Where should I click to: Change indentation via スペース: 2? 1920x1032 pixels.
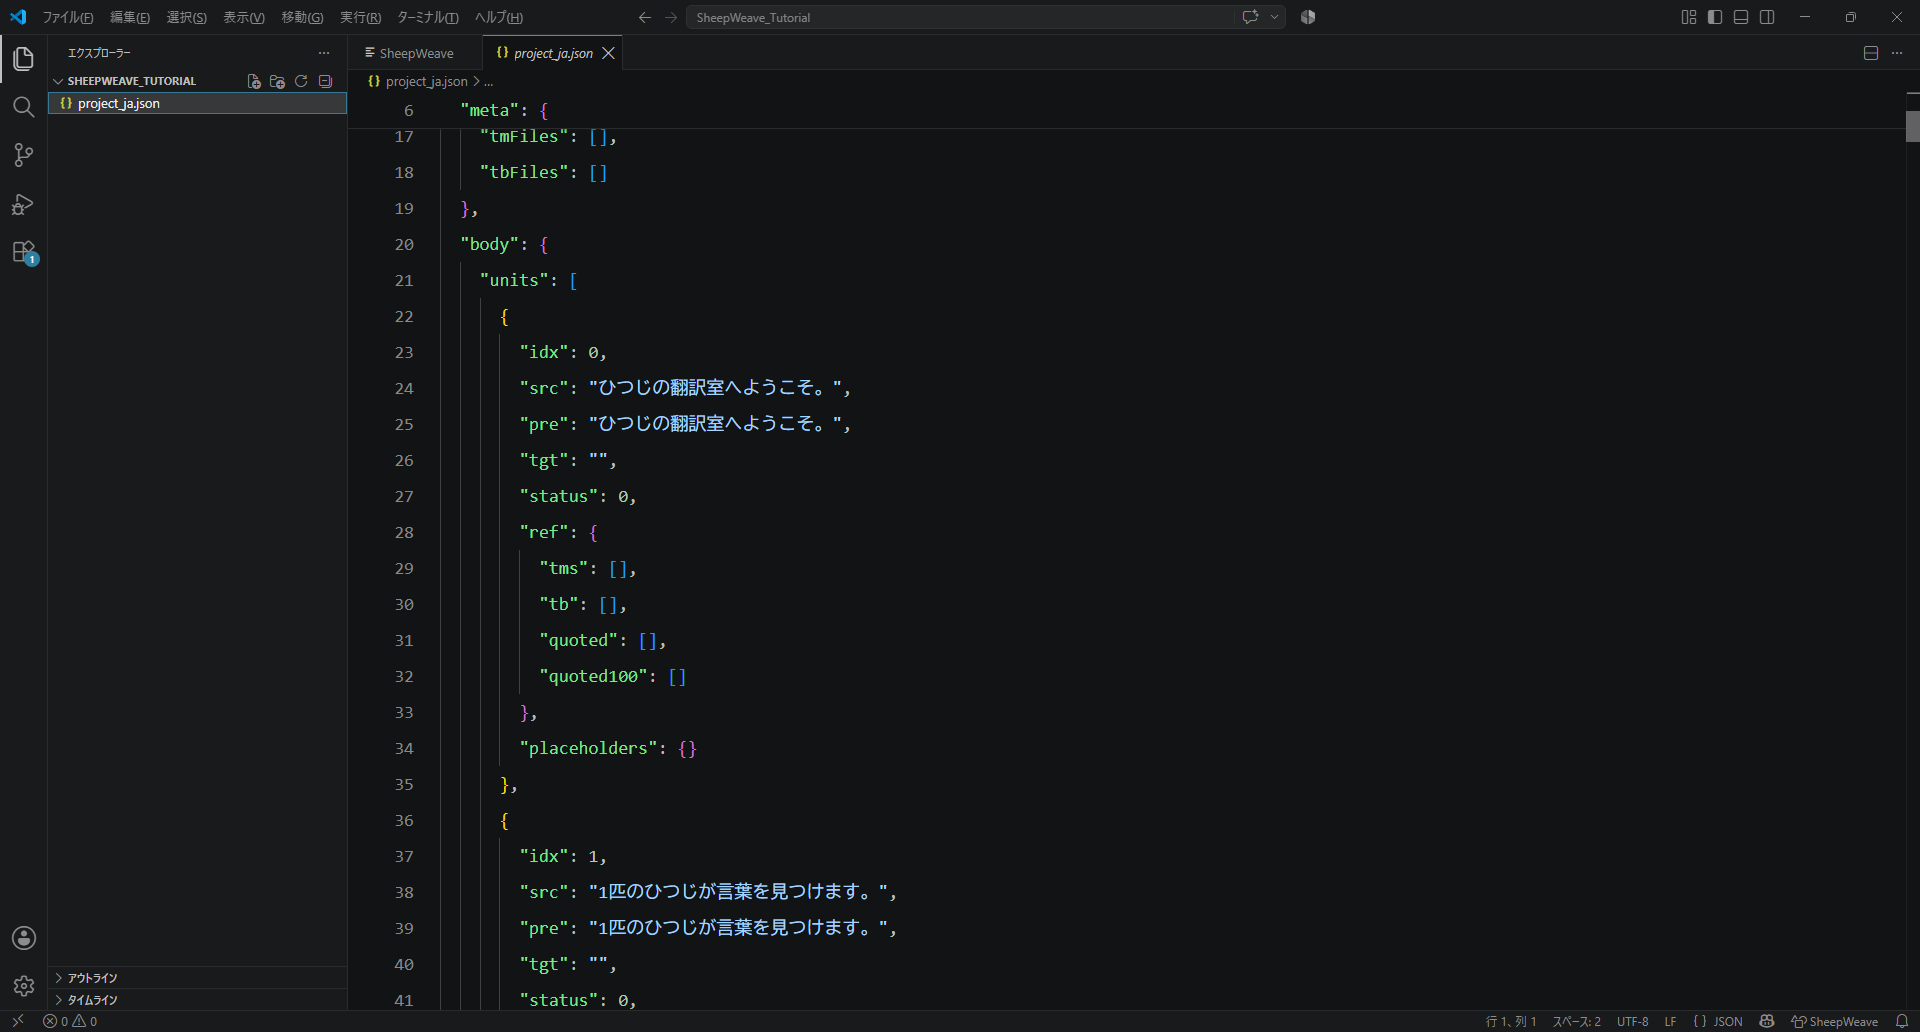1576,1021
